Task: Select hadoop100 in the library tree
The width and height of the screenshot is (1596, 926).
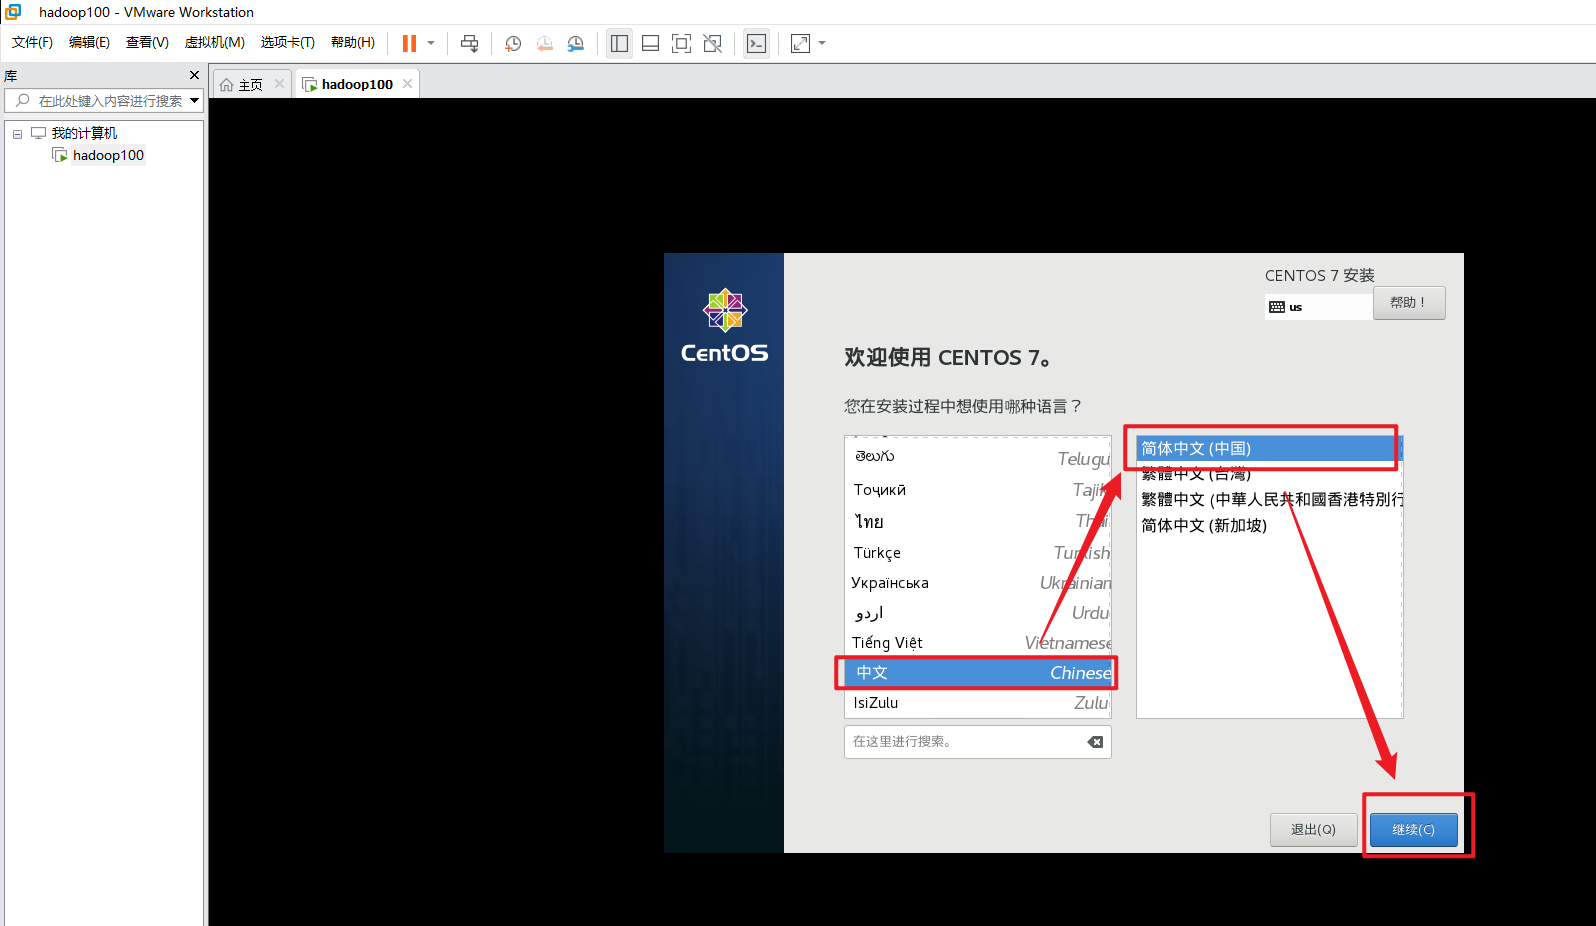Action: (x=108, y=155)
